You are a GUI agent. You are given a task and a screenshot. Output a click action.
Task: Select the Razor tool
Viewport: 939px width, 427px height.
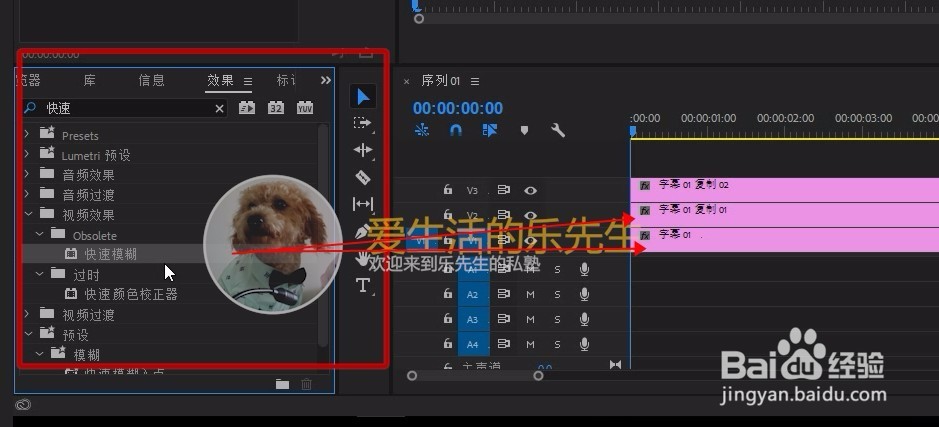(362, 177)
